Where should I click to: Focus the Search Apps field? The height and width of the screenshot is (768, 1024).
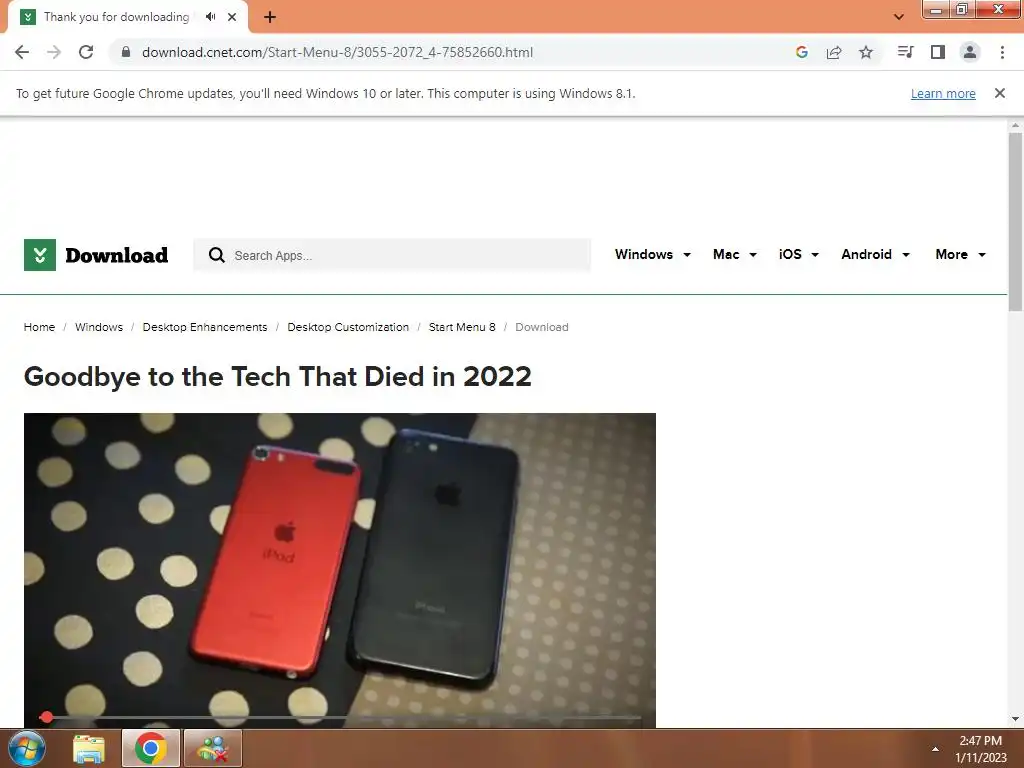392,255
